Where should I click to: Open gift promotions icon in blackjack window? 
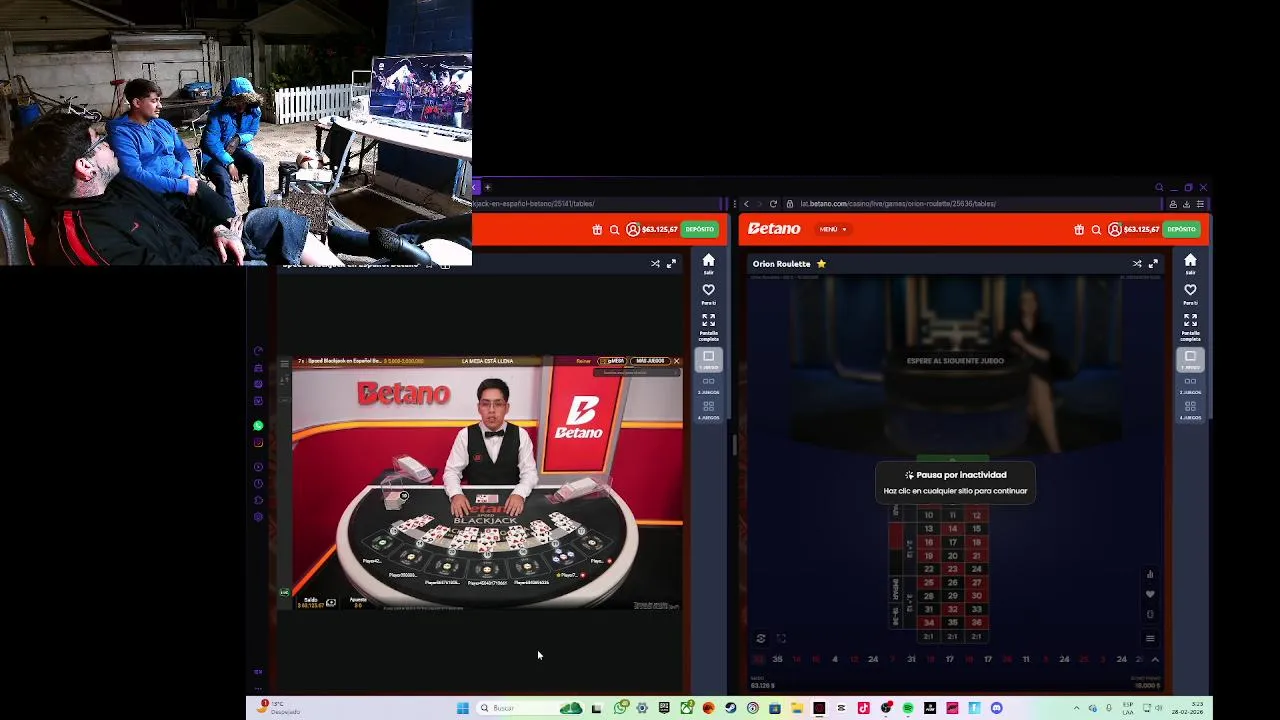tap(597, 230)
